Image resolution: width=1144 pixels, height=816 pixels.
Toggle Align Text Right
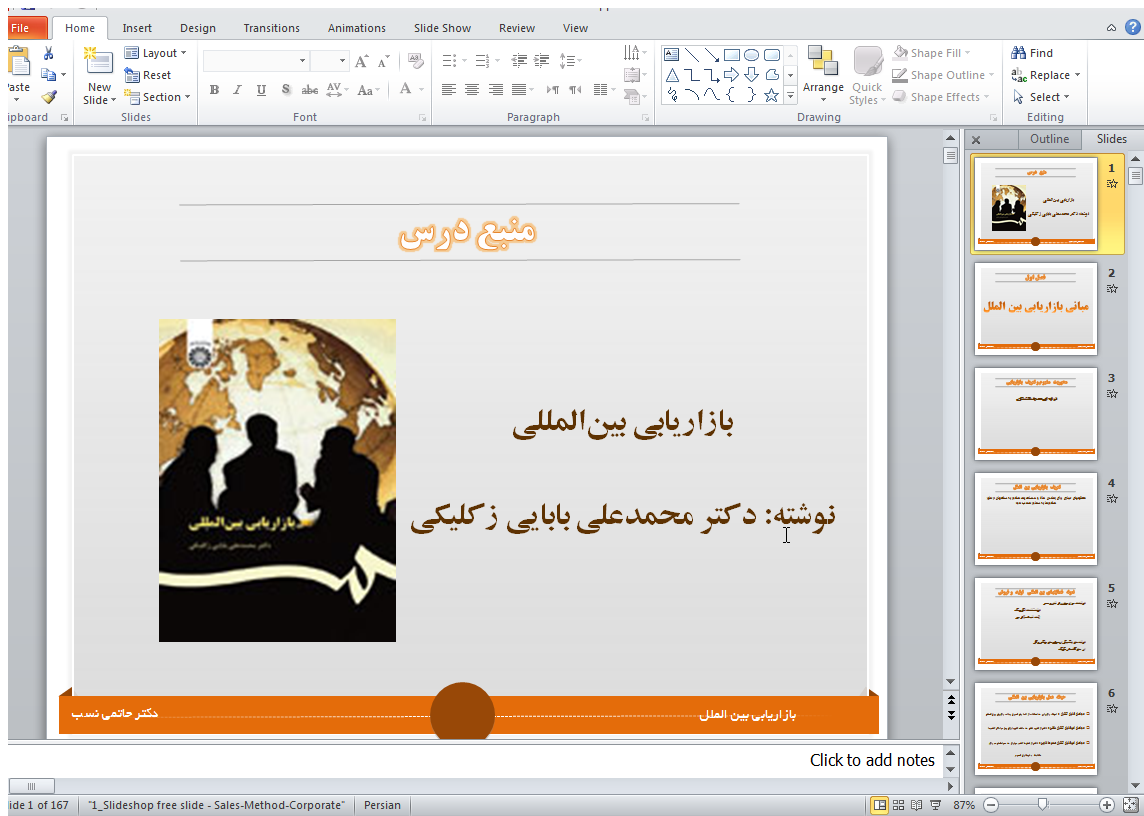click(495, 90)
